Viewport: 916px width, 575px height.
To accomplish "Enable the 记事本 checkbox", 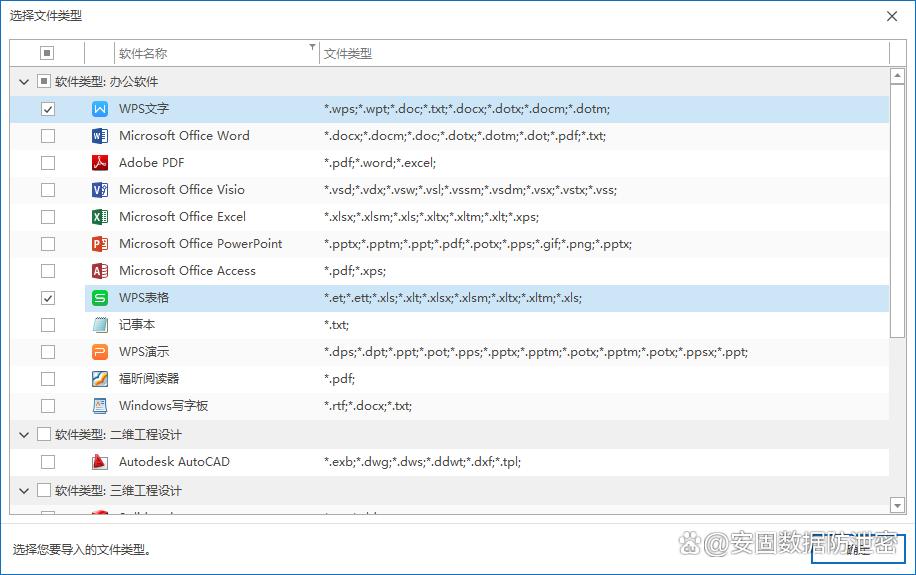I will click(x=48, y=325).
